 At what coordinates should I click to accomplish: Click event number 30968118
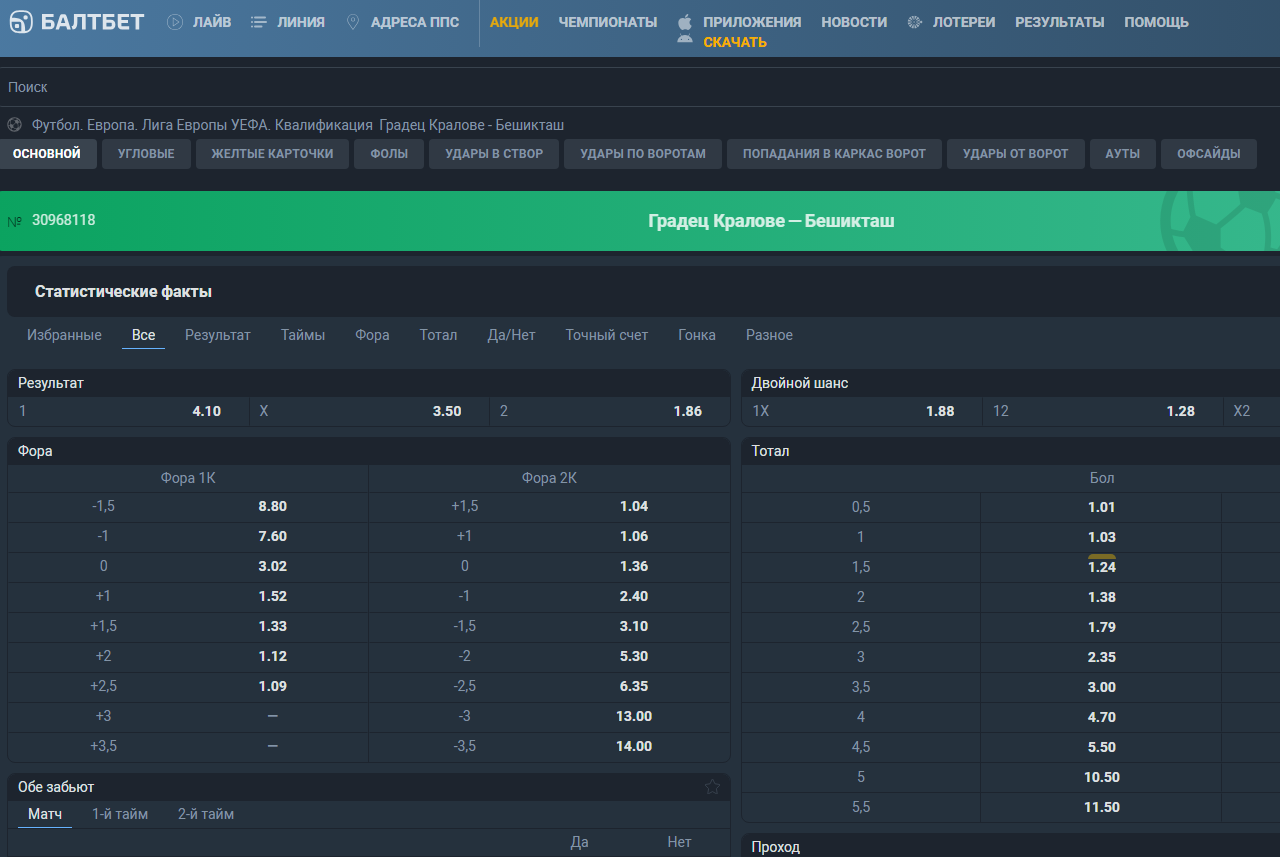tap(64, 220)
